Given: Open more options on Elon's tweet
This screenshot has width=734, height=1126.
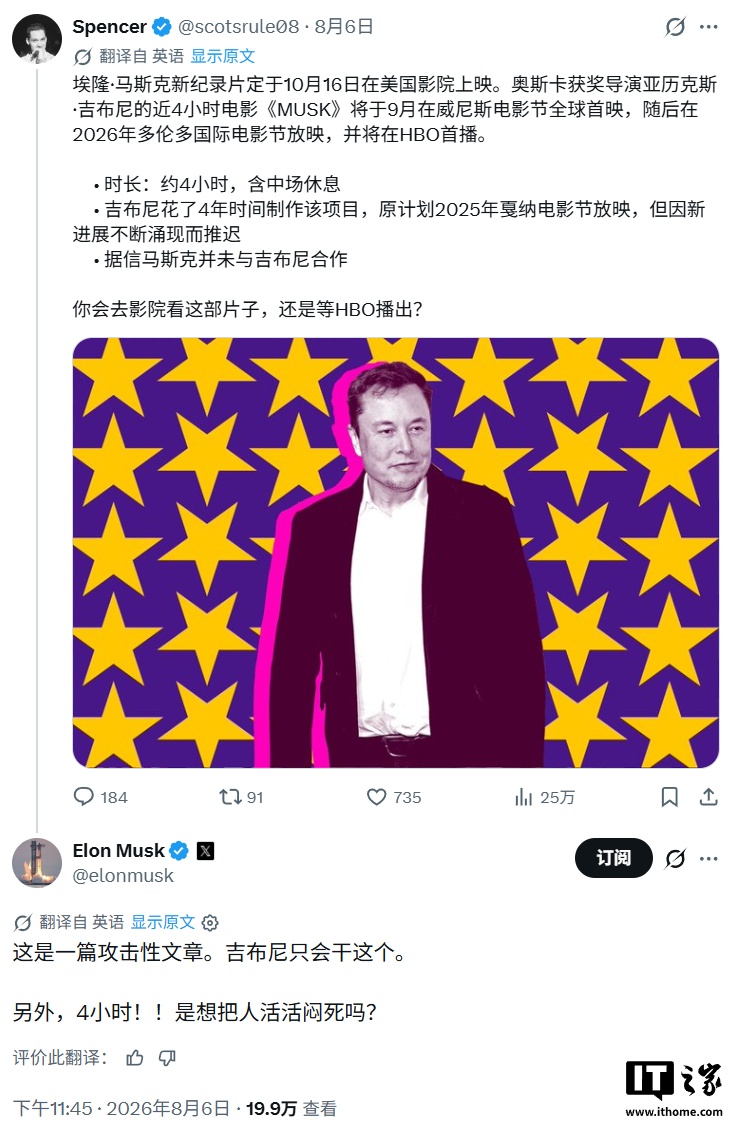Looking at the screenshot, I should tap(708, 858).
